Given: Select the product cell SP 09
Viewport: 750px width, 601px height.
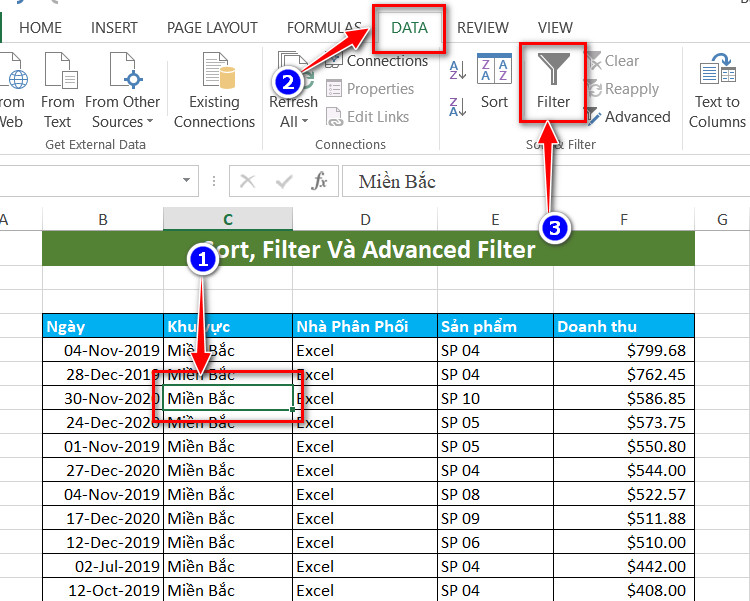Looking at the screenshot, I should [496, 518].
